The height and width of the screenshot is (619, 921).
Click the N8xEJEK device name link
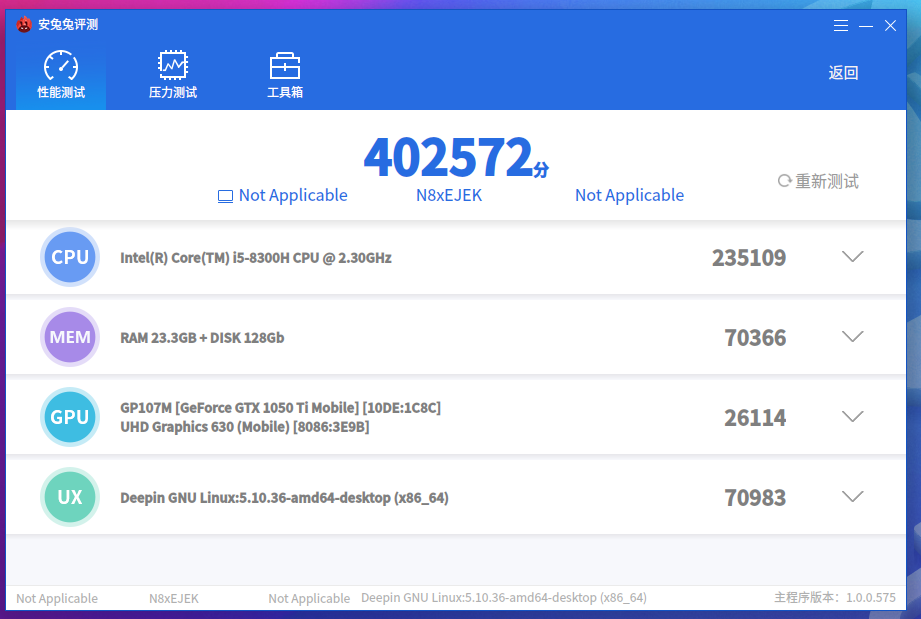tap(449, 196)
